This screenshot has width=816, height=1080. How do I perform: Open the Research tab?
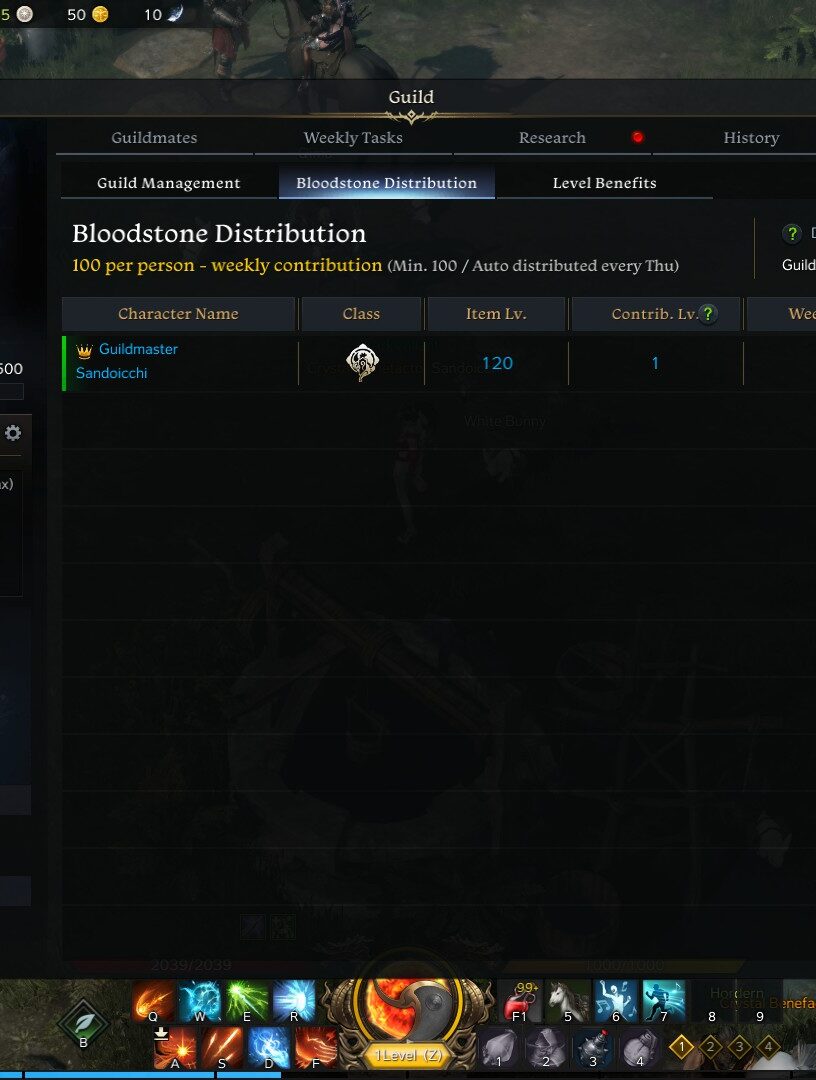[x=552, y=138]
